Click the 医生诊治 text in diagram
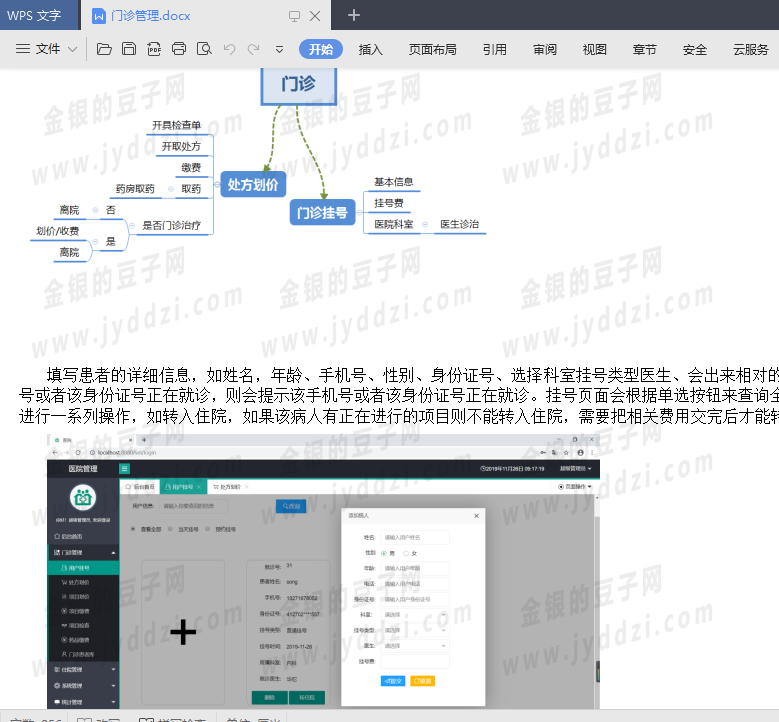This screenshot has height=722, width=779. 460,224
